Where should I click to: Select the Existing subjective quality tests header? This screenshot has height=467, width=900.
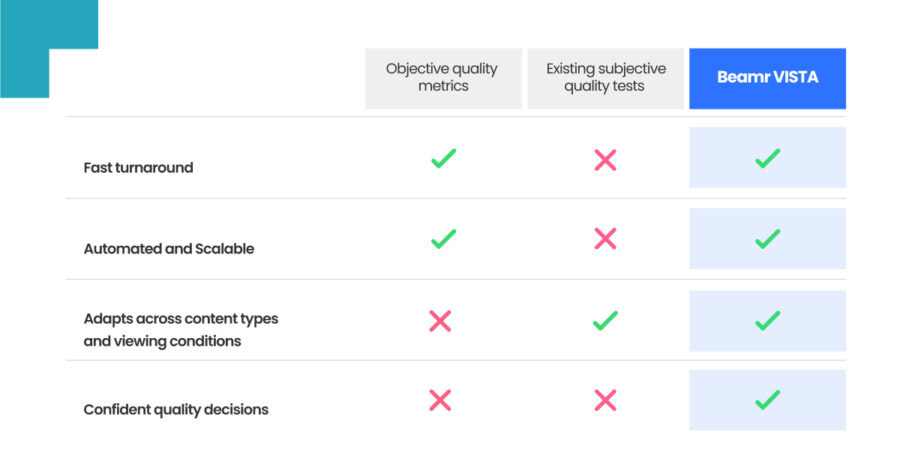[605, 78]
